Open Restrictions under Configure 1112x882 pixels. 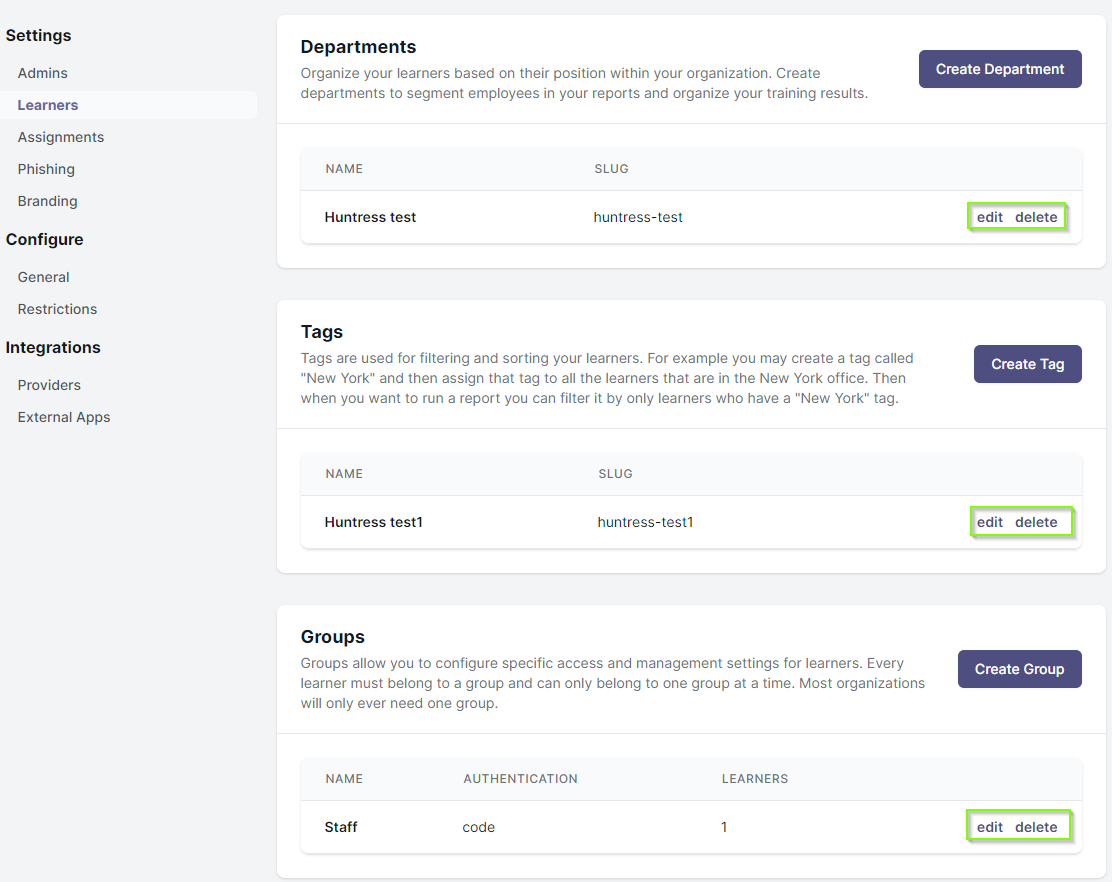(x=57, y=309)
